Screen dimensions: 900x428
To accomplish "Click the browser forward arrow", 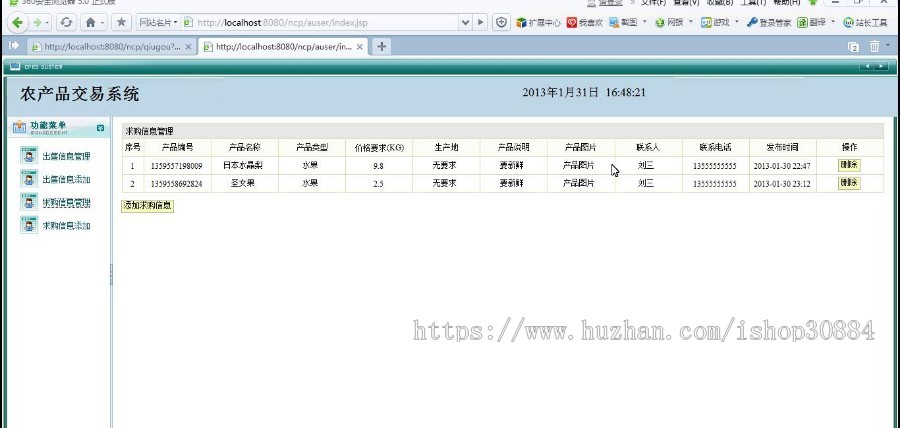I will point(37,23).
